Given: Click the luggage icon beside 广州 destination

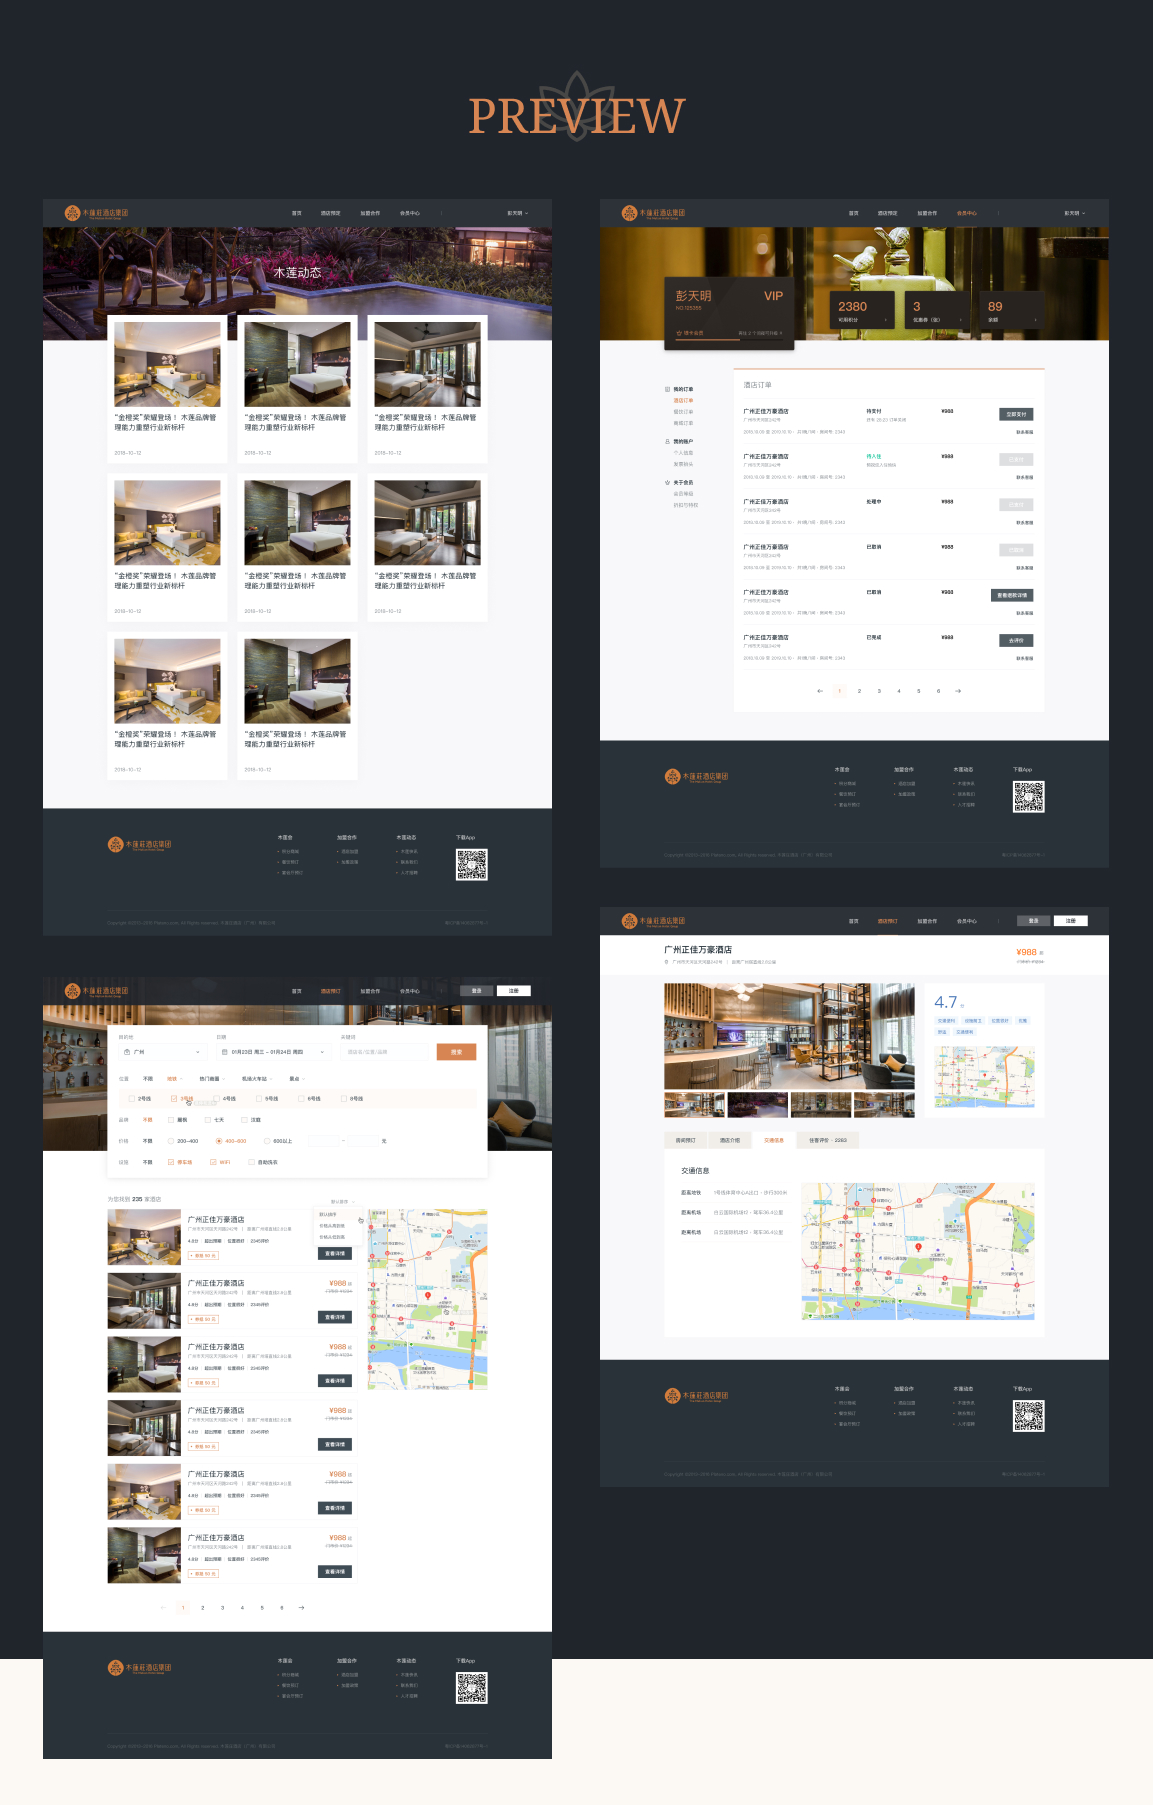Looking at the screenshot, I should (127, 1052).
